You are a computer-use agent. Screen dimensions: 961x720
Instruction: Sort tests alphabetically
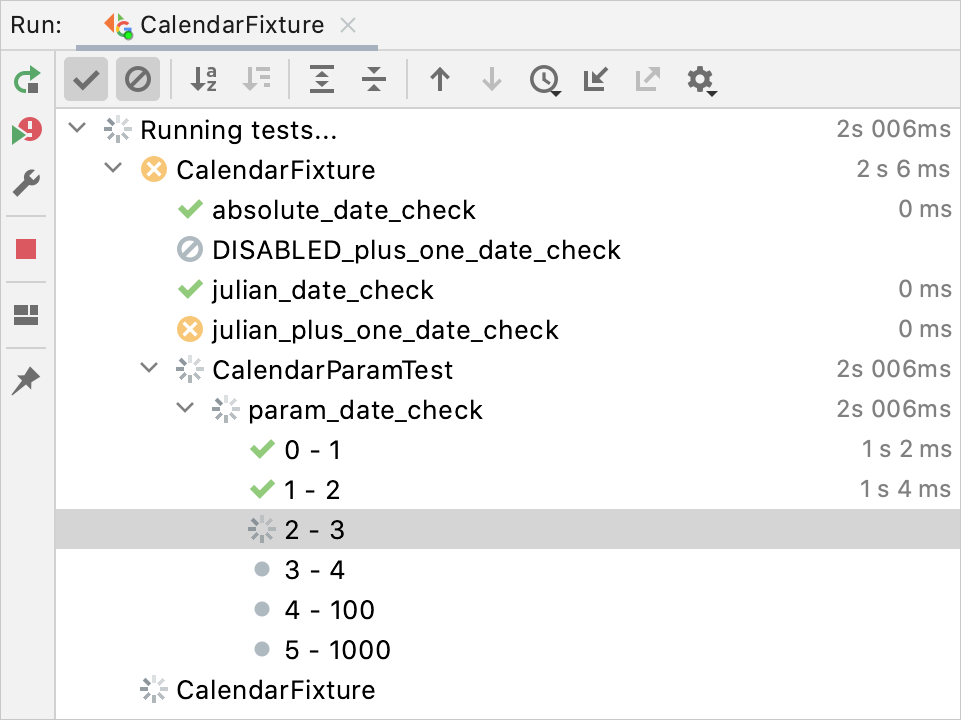coord(203,79)
